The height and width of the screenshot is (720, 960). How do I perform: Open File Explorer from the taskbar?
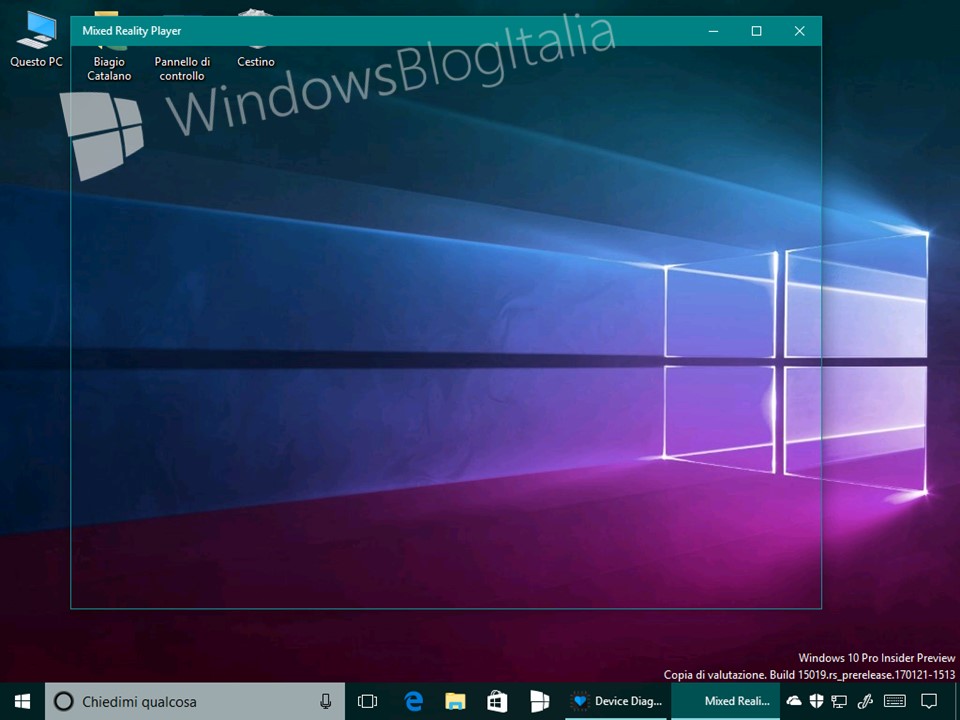[455, 701]
